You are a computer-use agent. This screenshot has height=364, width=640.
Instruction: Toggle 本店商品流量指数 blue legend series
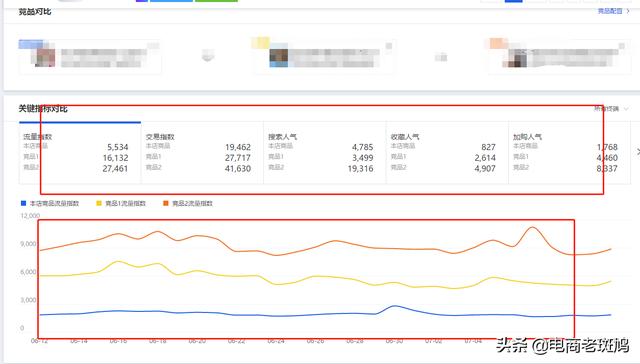pos(50,203)
